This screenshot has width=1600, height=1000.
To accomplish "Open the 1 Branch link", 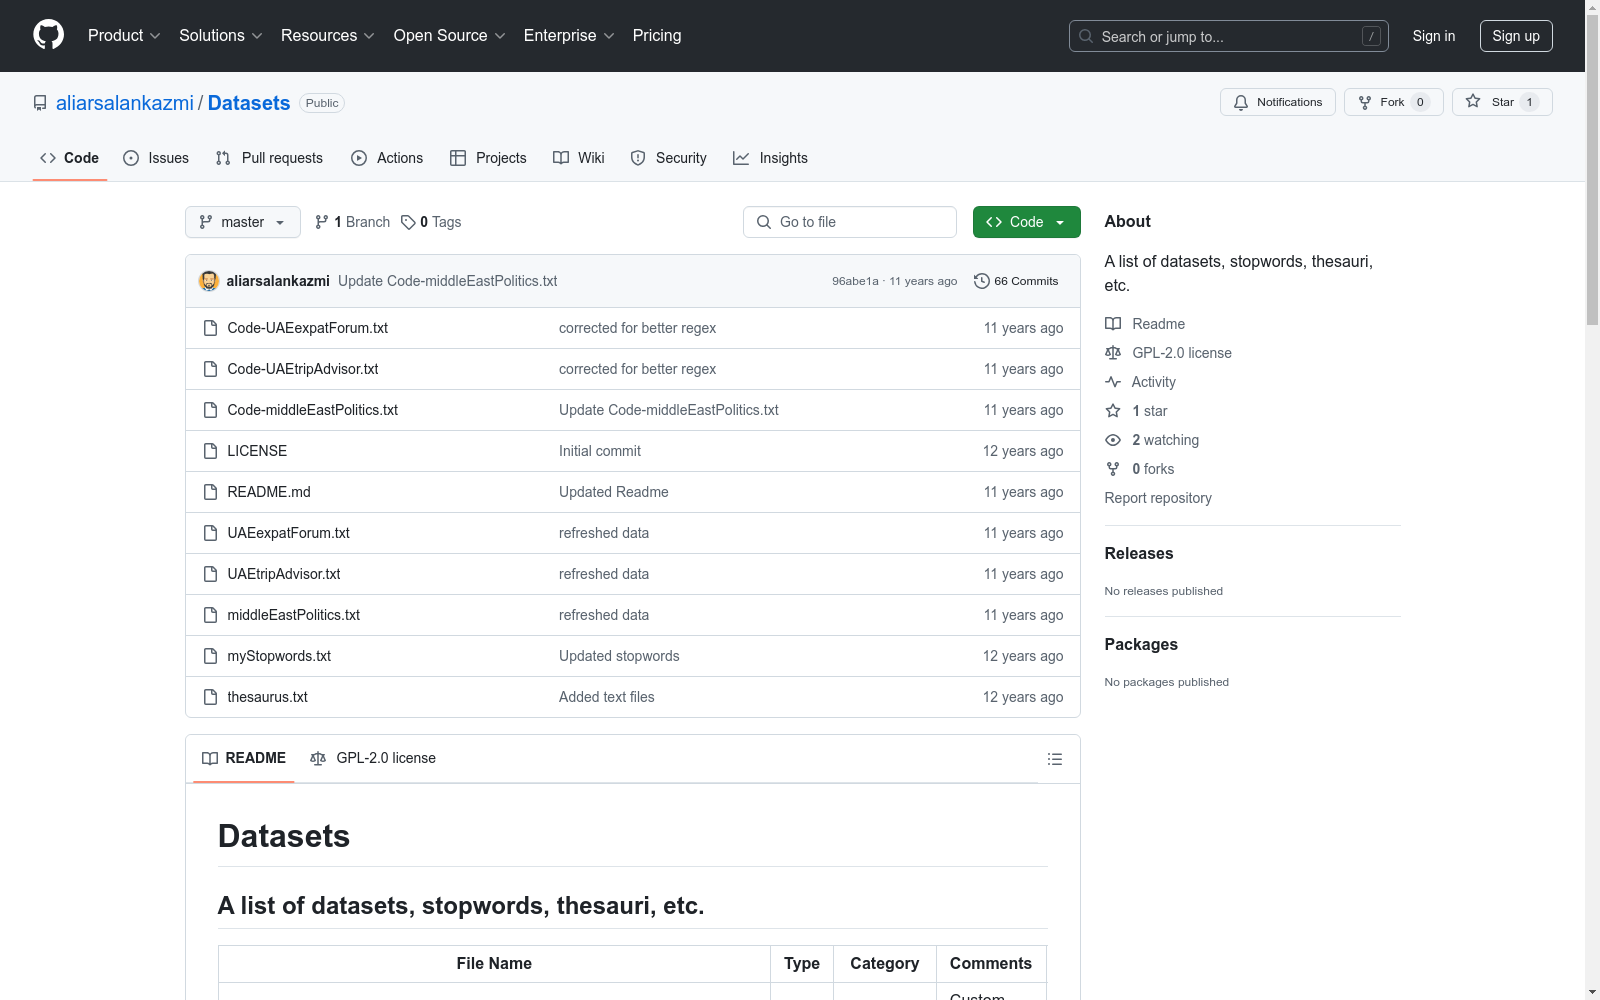I will tap(353, 222).
